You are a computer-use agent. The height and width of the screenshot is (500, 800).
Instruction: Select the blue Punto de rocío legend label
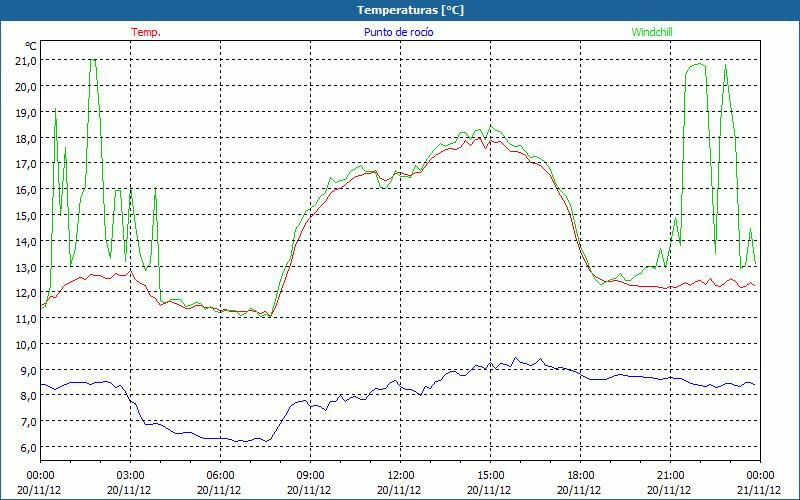pos(398,32)
